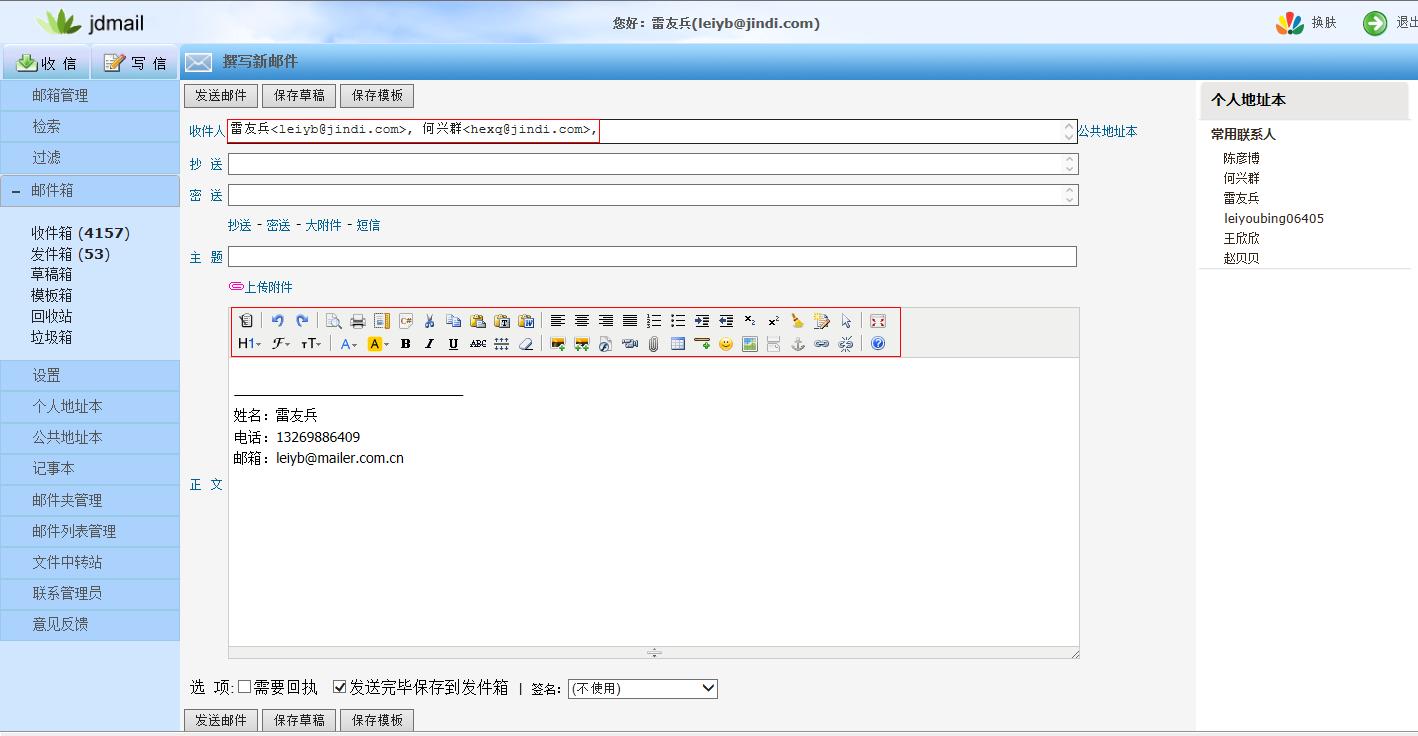The image size is (1418, 736).
Task: Open 检索 in the sidebar
Action: (90, 127)
